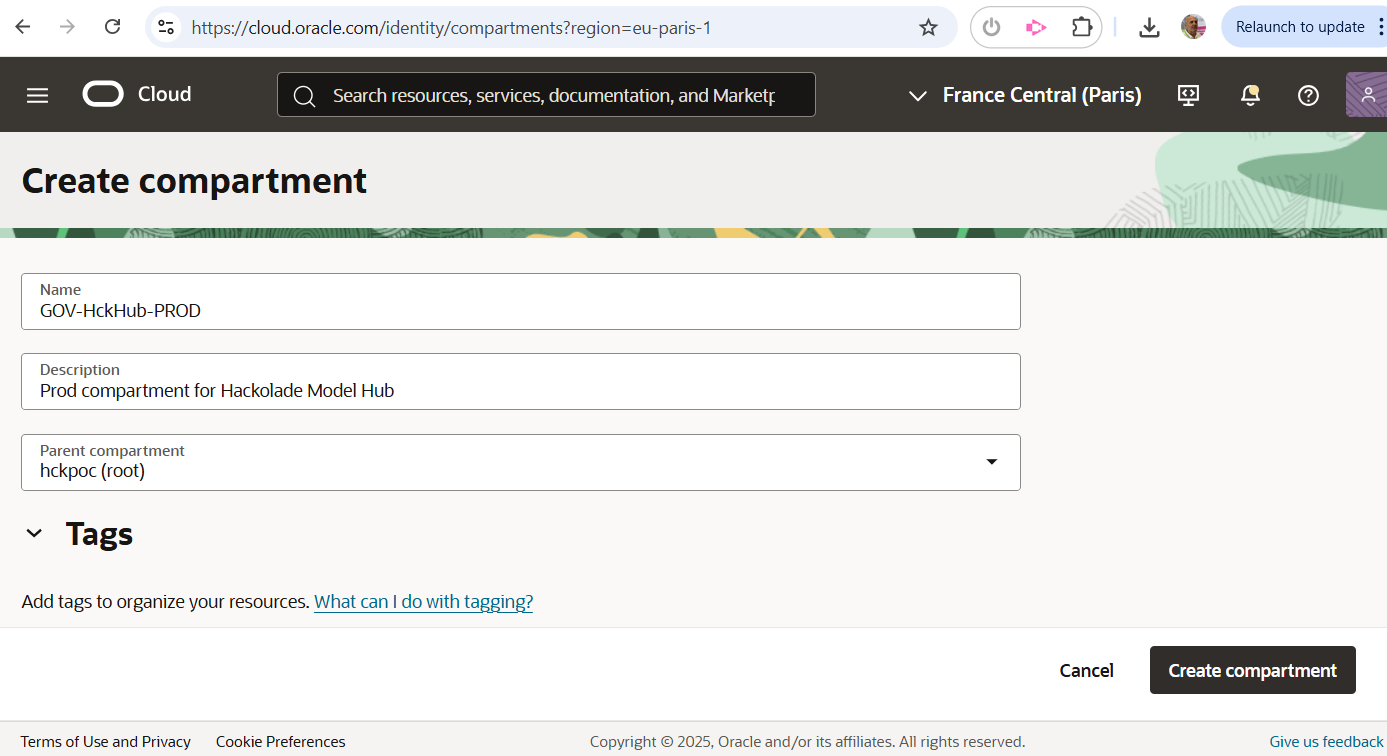Cancel the compartment creation
Screen dimensions: 1387x756
(x=1086, y=670)
